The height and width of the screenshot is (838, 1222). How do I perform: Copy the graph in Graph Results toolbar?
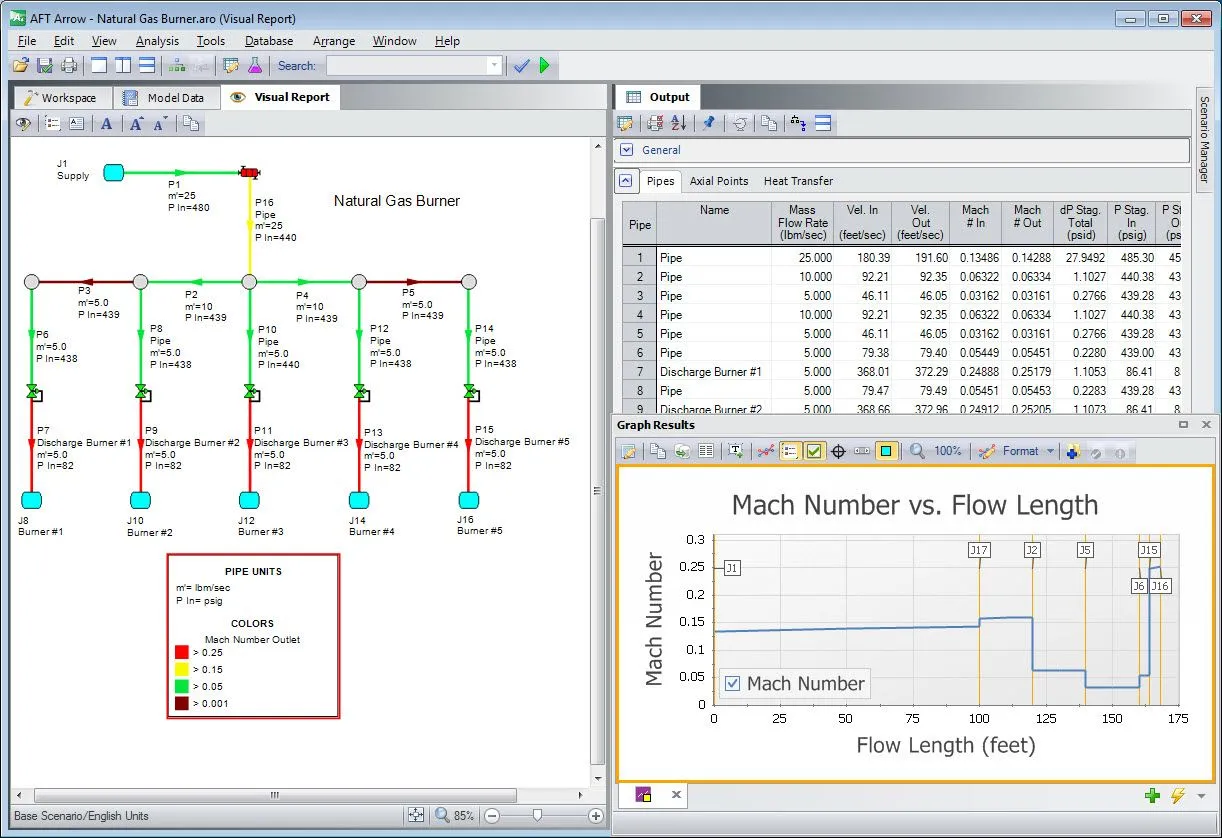(658, 451)
